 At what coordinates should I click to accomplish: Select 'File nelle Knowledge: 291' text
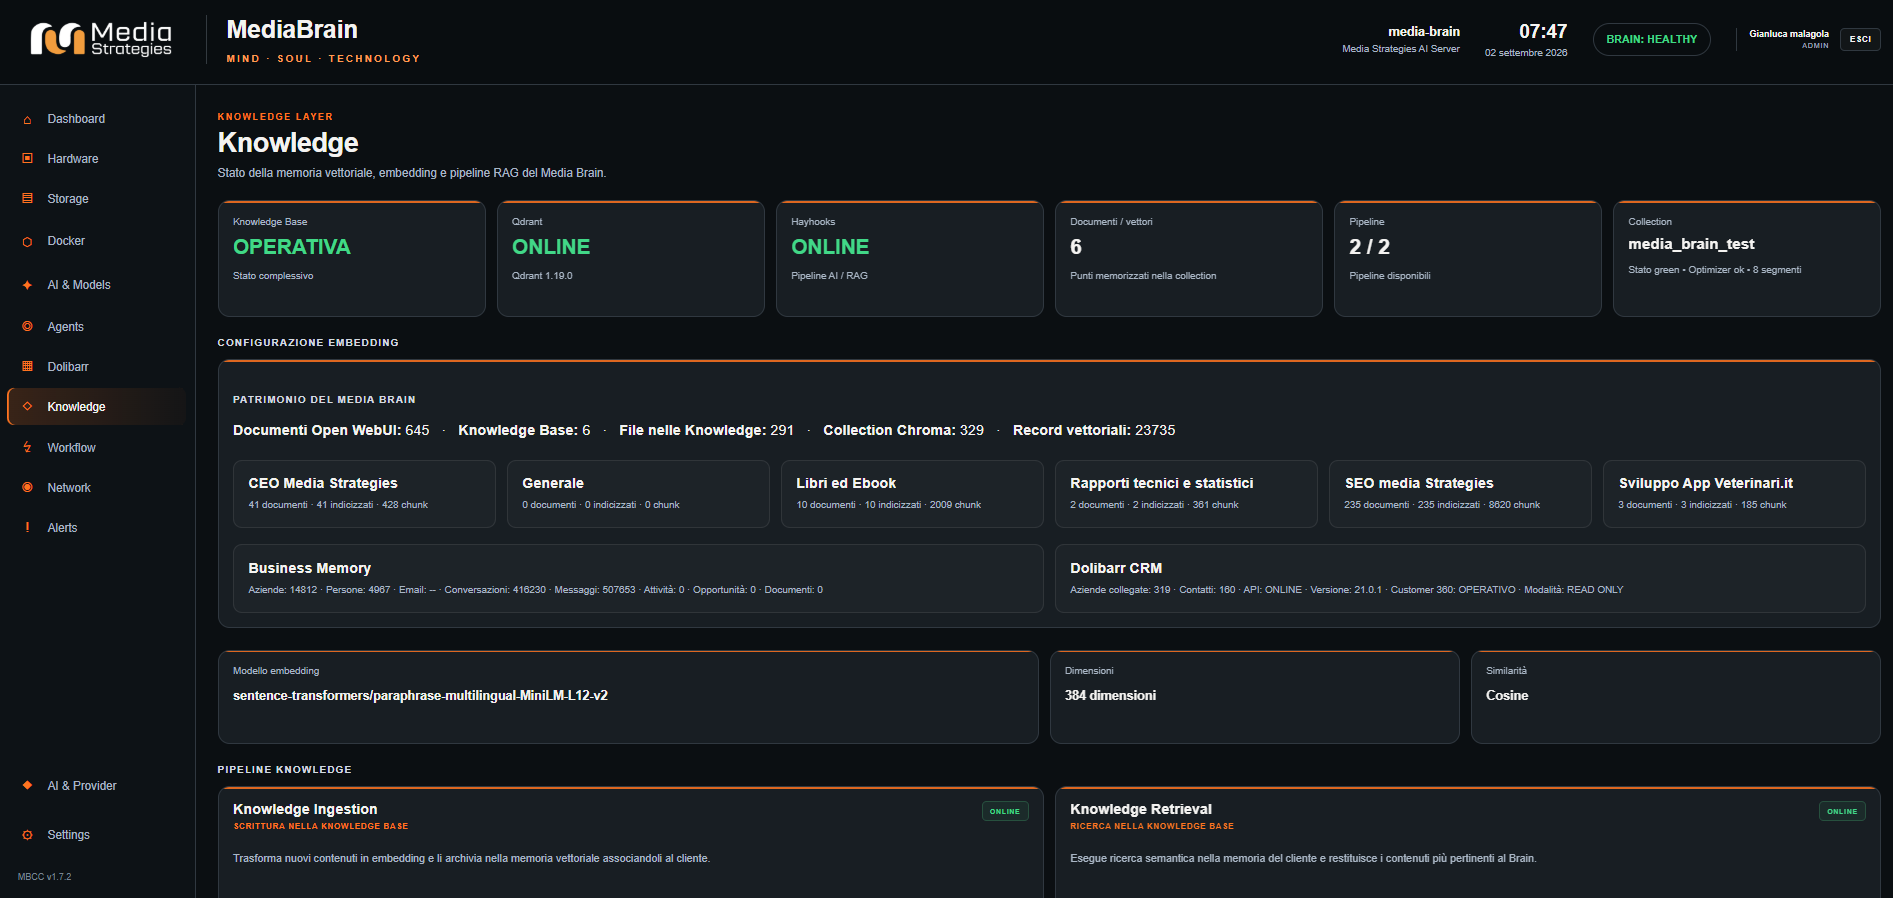coord(706,430)
